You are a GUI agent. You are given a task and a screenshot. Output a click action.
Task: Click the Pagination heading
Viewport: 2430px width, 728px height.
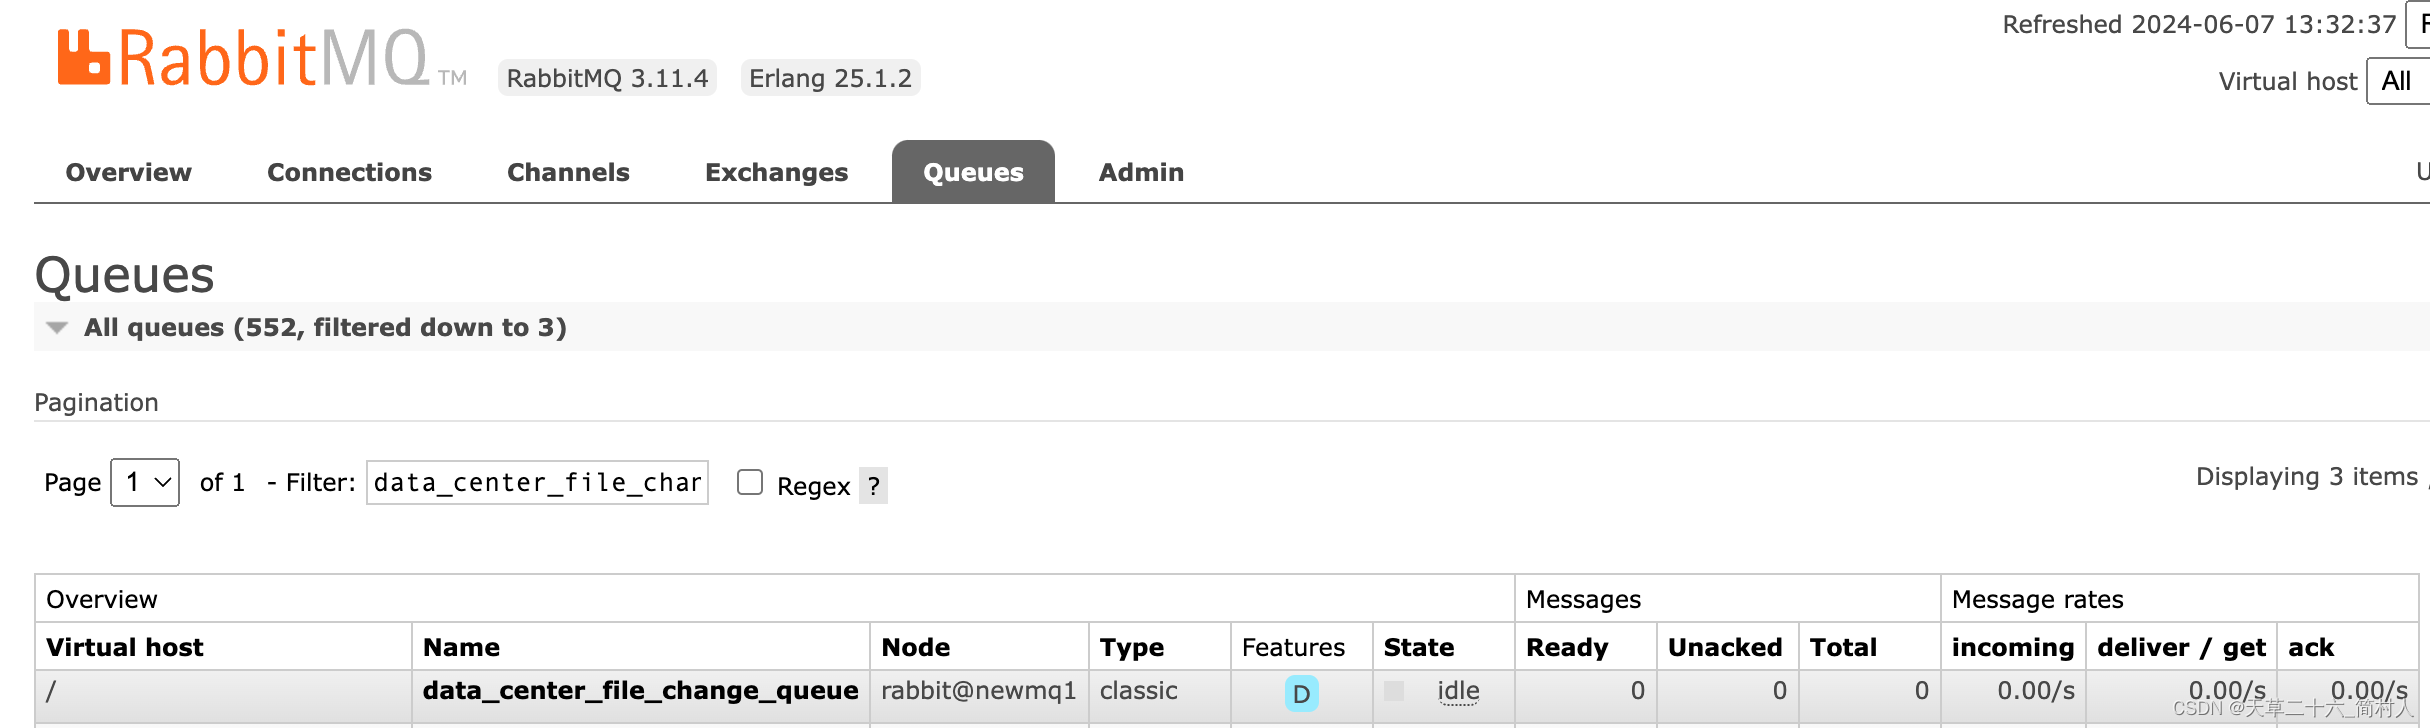click(96, 402)
